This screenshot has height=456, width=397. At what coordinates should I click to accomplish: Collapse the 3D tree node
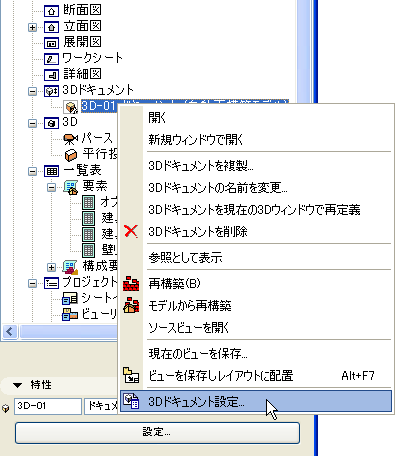[x=32, y=123]
